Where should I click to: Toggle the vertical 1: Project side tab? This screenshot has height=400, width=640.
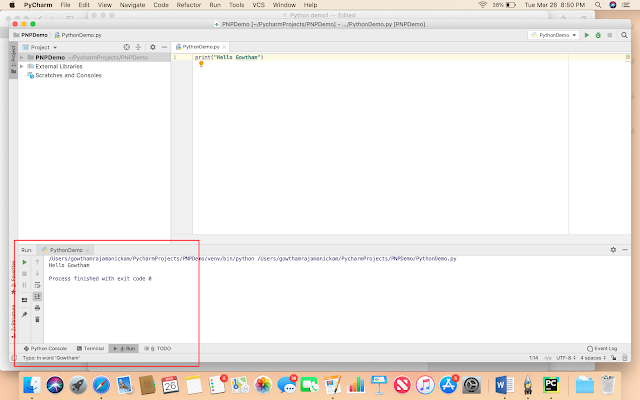click(13, 60)
